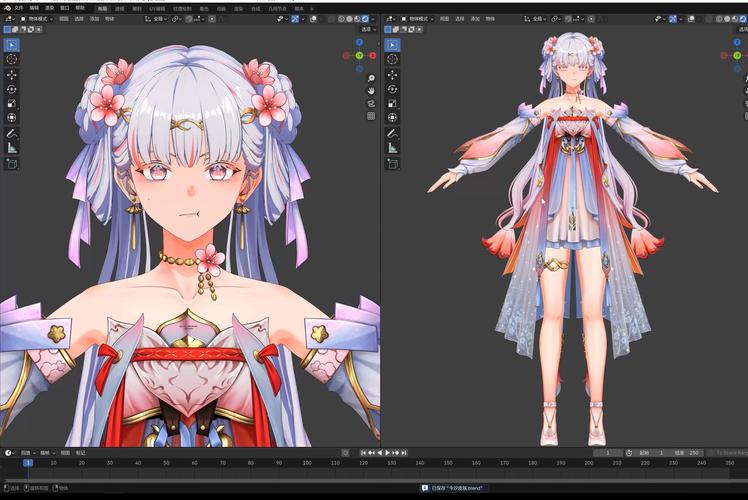Open 标记 marker menu in timeline

(80, 453)
